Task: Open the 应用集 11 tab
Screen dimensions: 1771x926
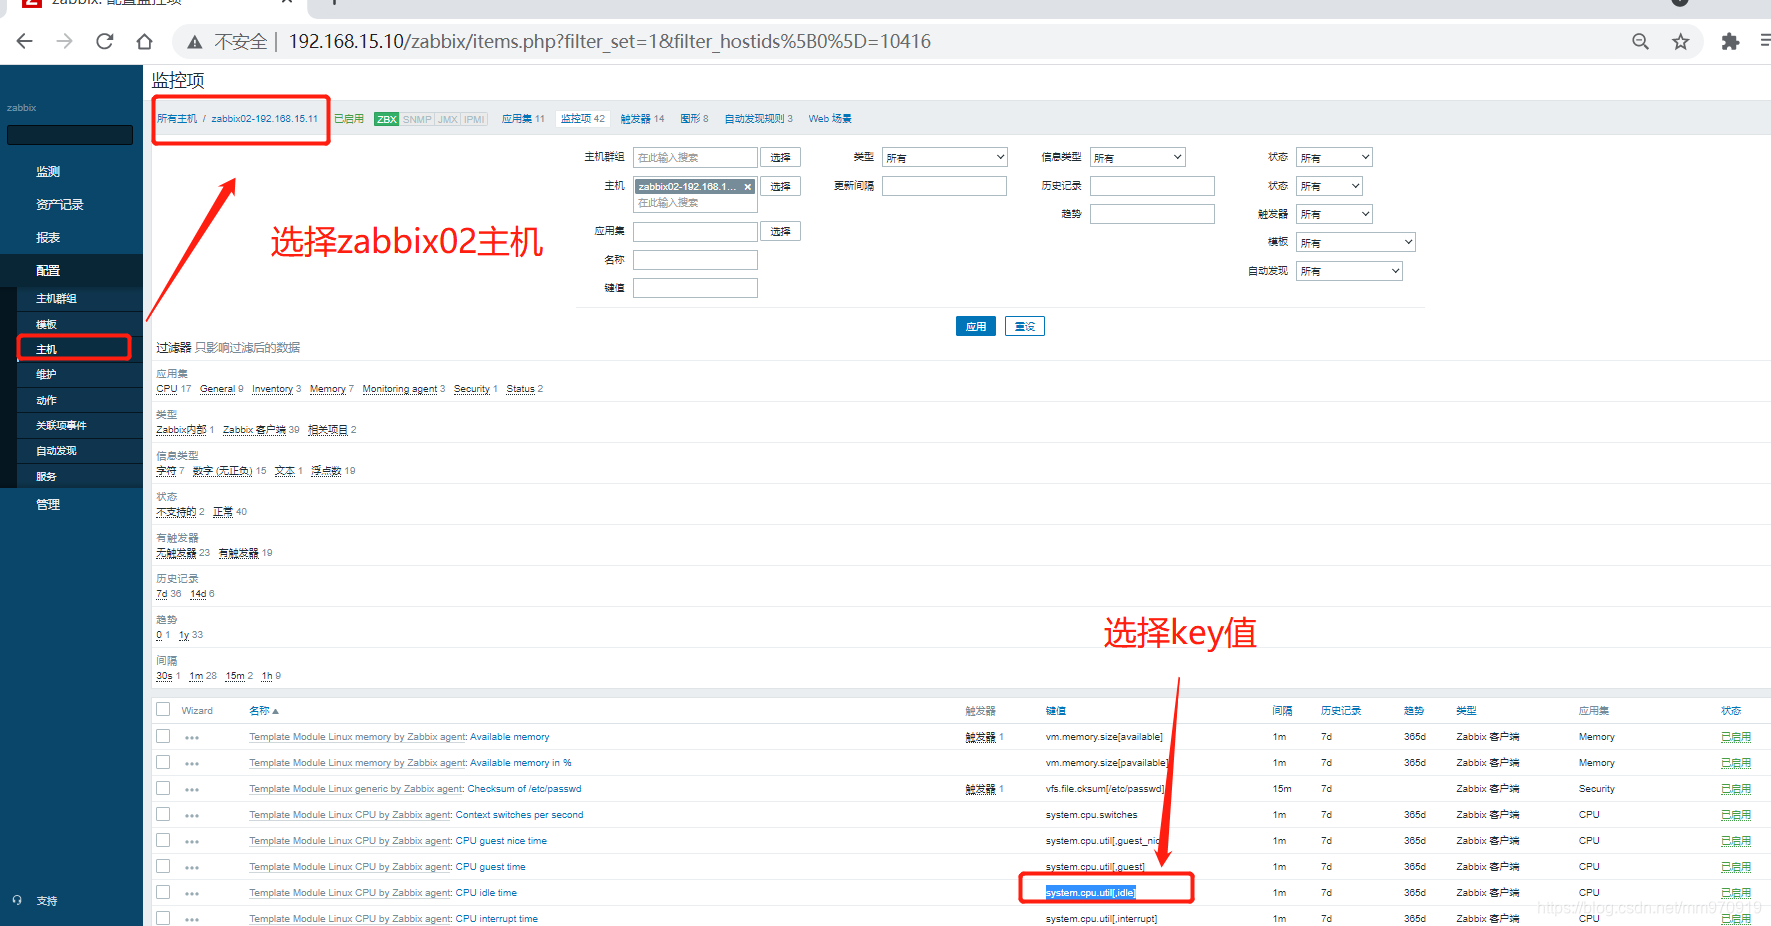Action: coord(523,119)
